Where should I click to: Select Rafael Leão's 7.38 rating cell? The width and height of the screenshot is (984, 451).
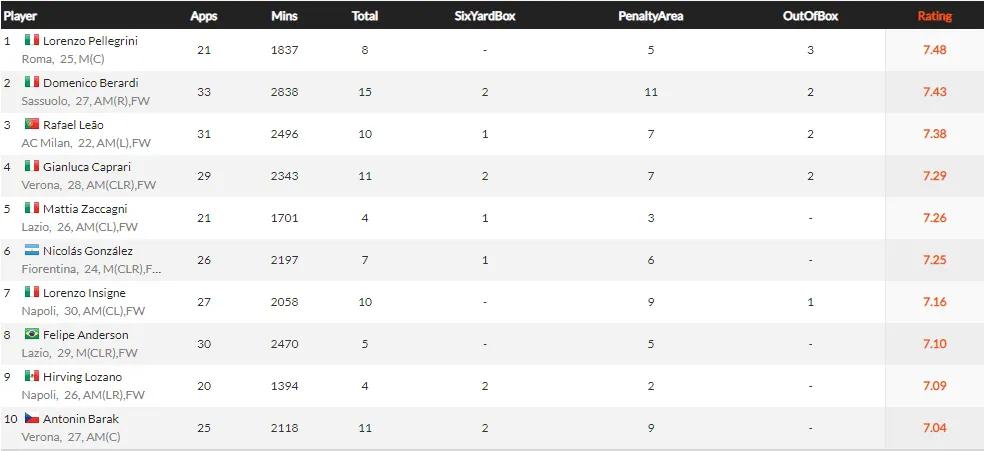click(x=934, y=134)
